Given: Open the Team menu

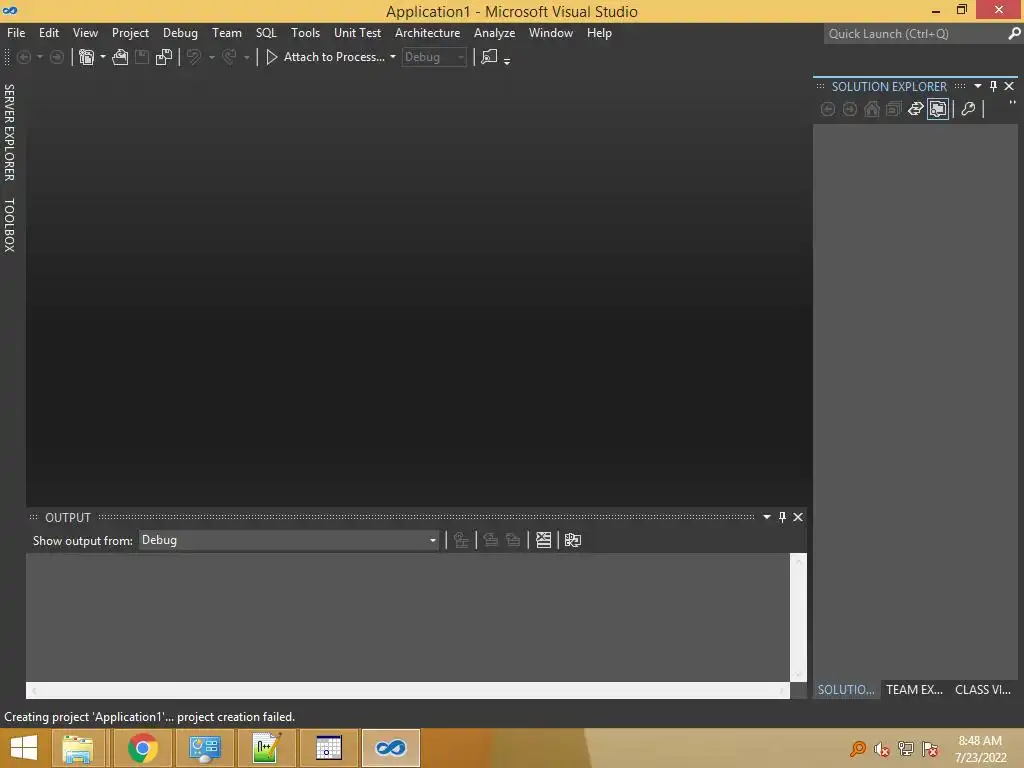Looking at the screenshot, I should 227,33.
